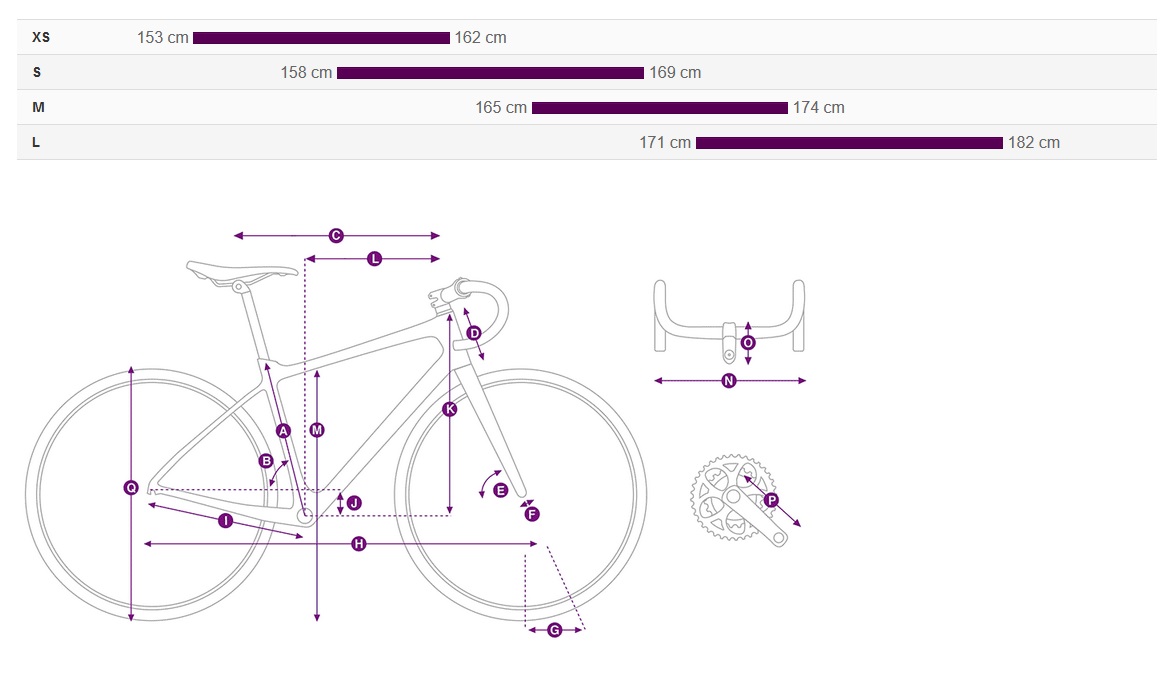
Task: Click the E head angle marker
Action: tap(501, 491)
